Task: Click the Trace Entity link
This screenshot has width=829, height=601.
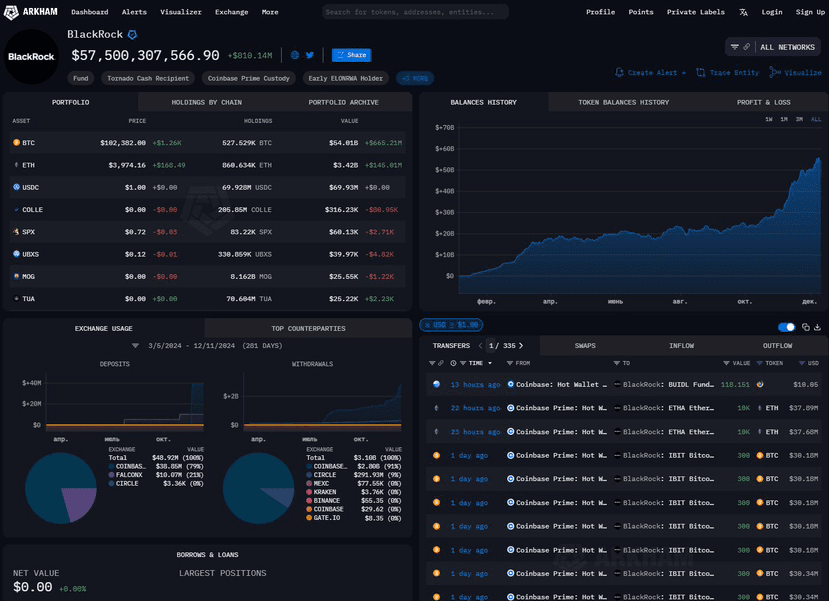Action: (x=727, y=72)
